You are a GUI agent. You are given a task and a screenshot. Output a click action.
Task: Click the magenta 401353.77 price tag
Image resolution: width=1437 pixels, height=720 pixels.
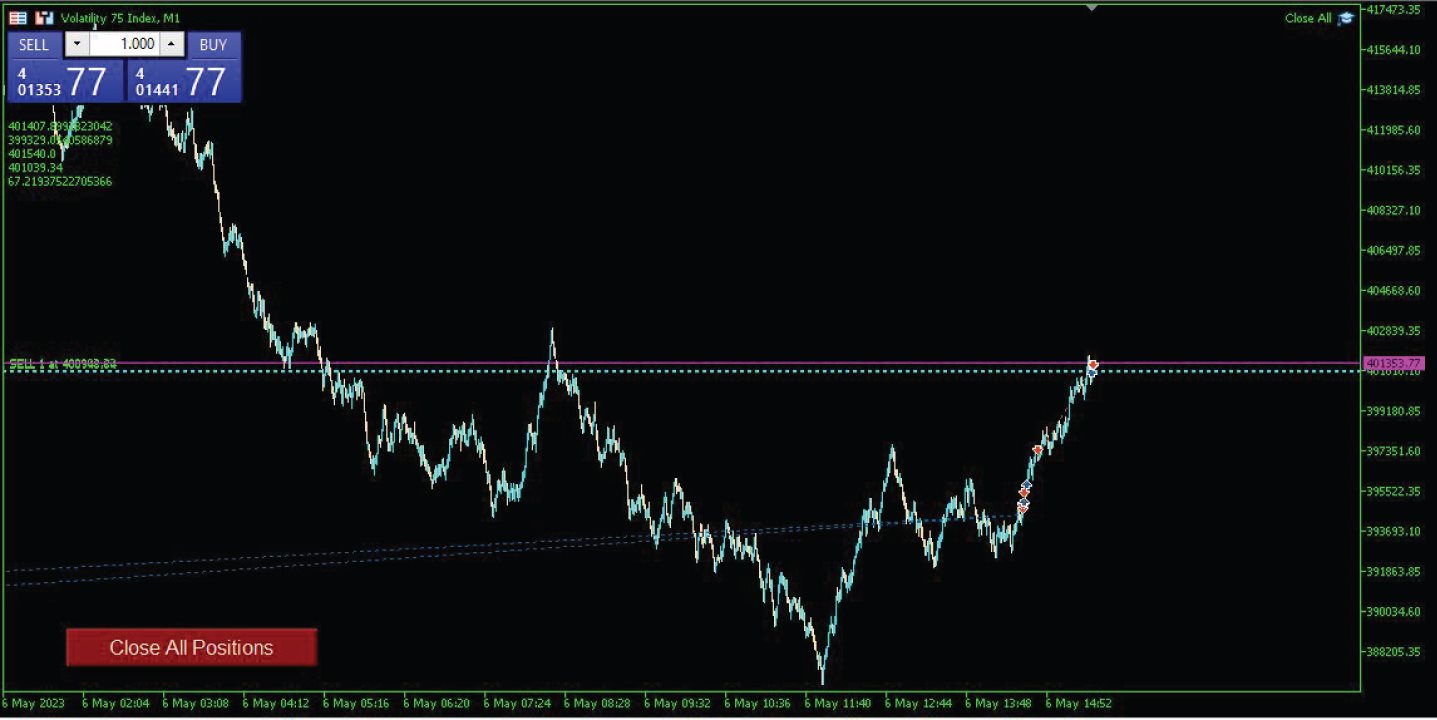click(1393, 363)
